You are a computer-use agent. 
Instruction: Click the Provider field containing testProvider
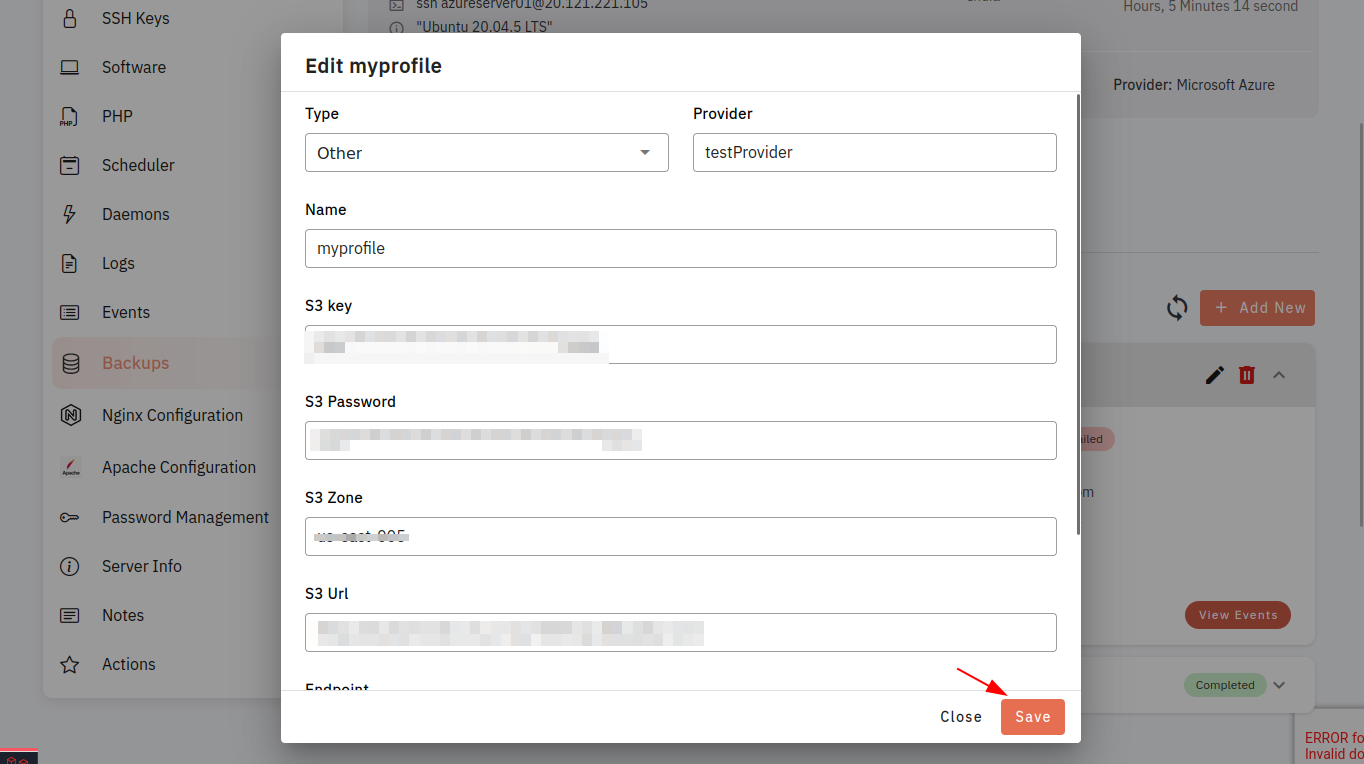(875, 153)
